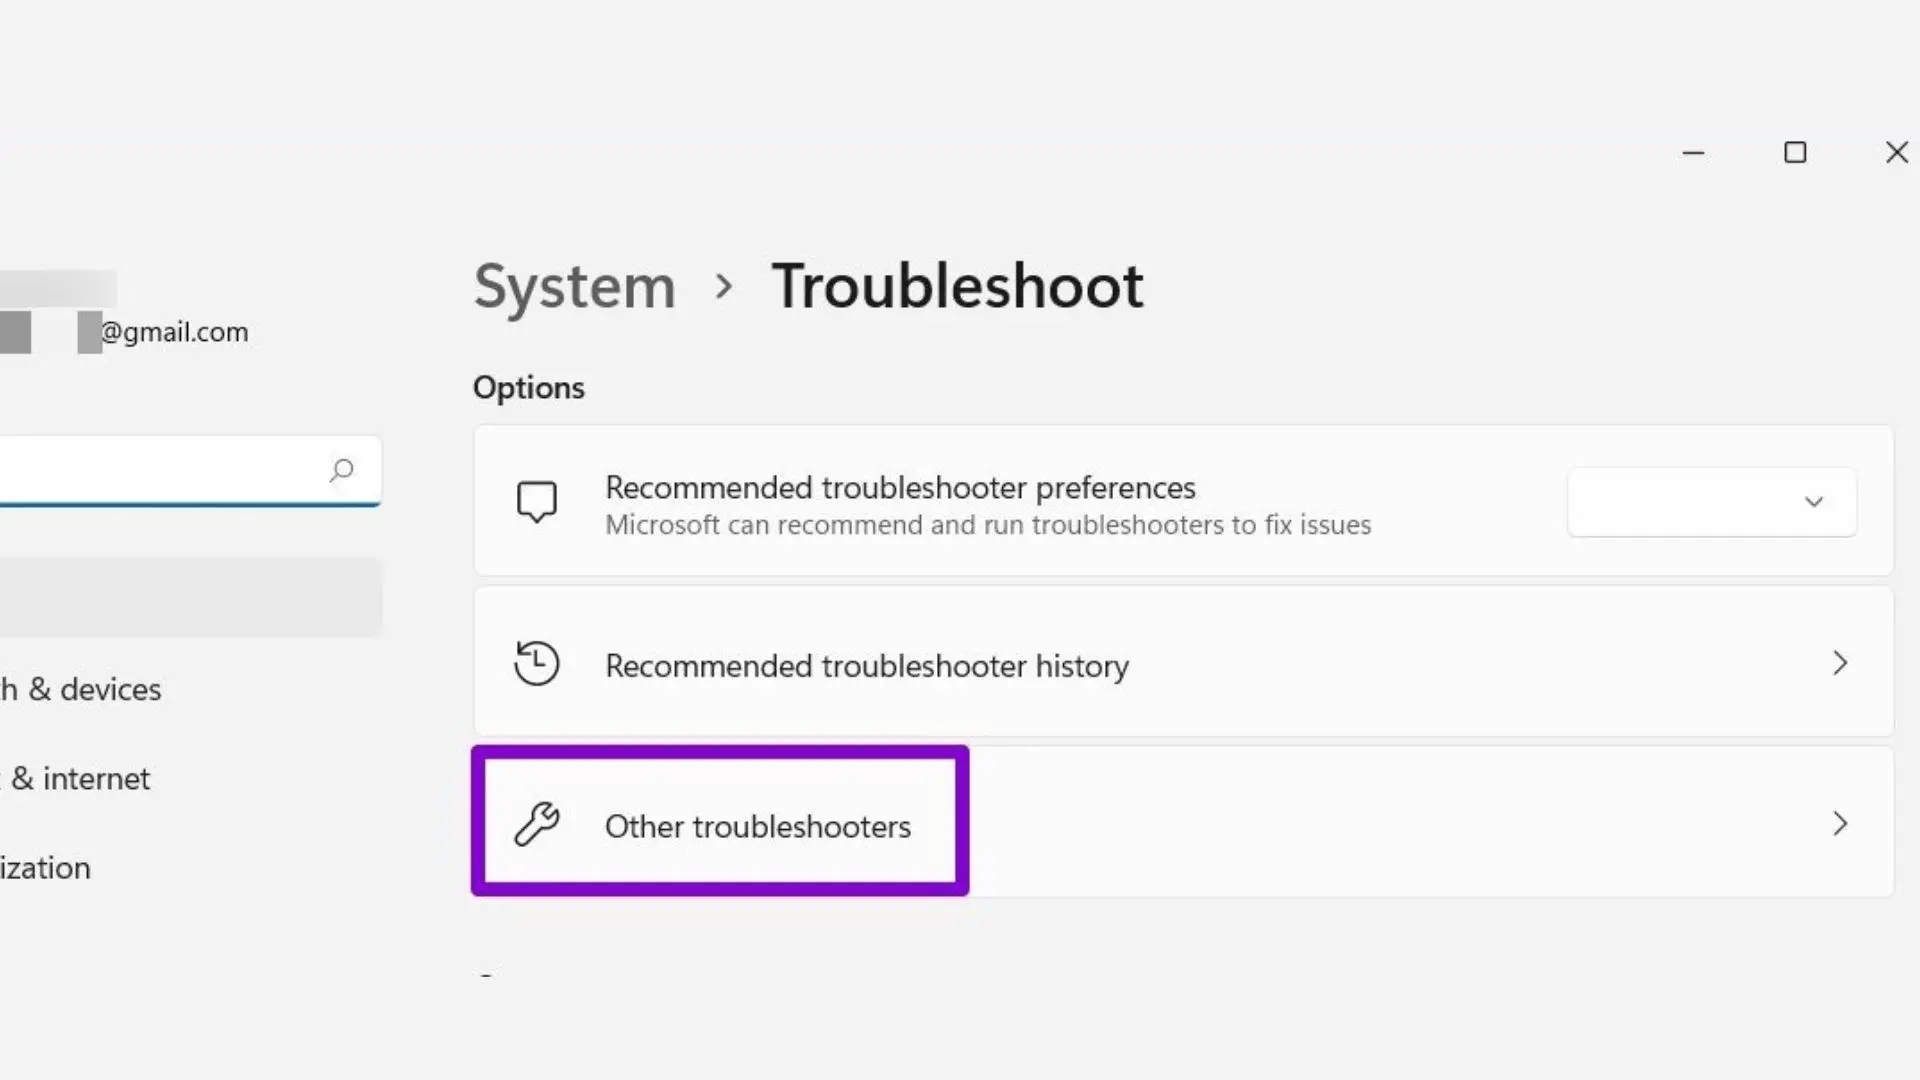1920x1080 pixels.
Task: Maximize the Settings window
Action: pos(1795,153)
